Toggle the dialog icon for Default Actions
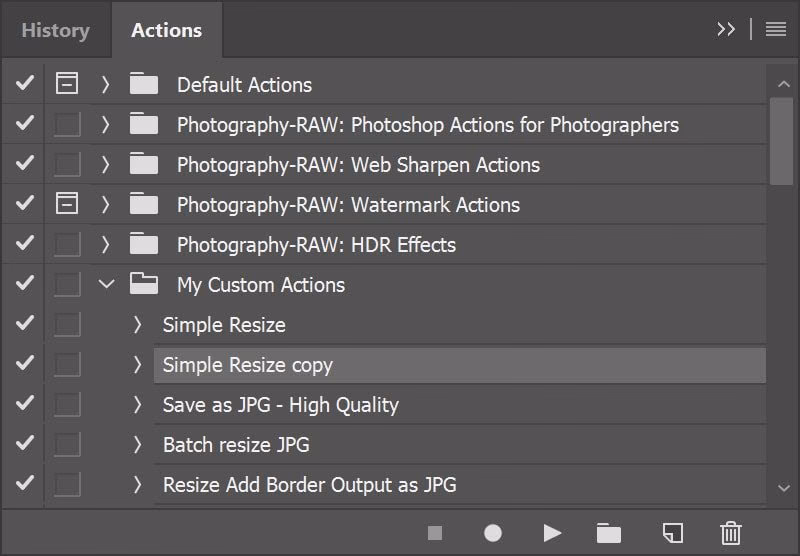Screen dimensions: 800x556 pos(67,83)
